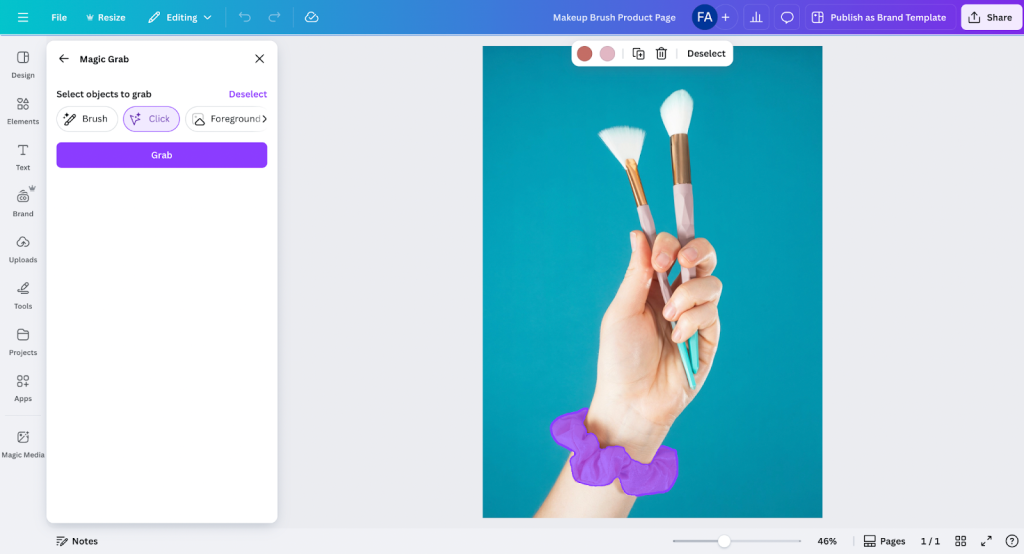The width and height of the screenshot is (1024, 554).
Task: Choose the Foreground selection mode
Action: 226,119
